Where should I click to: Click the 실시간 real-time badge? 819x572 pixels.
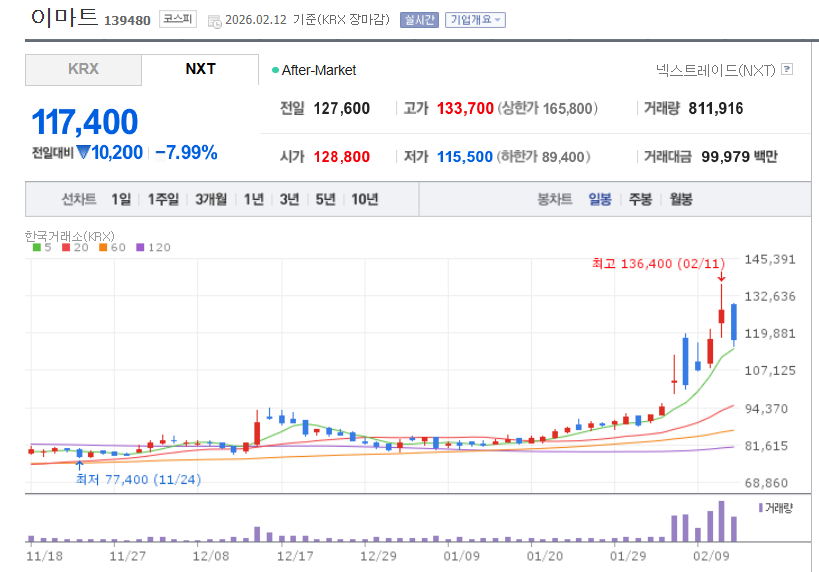pyautogui.click(x=418, y=19)
